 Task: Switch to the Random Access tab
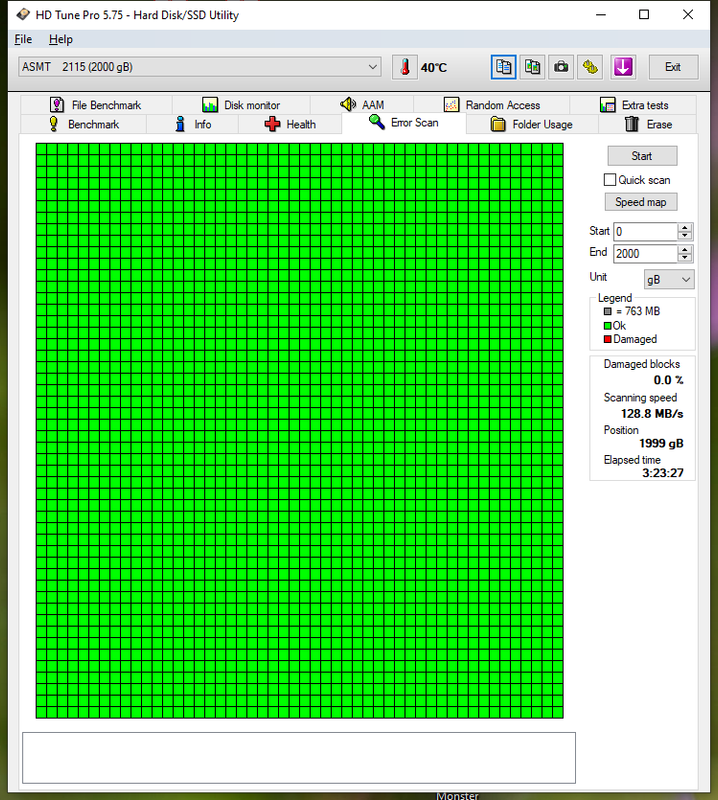pos(492,105)
